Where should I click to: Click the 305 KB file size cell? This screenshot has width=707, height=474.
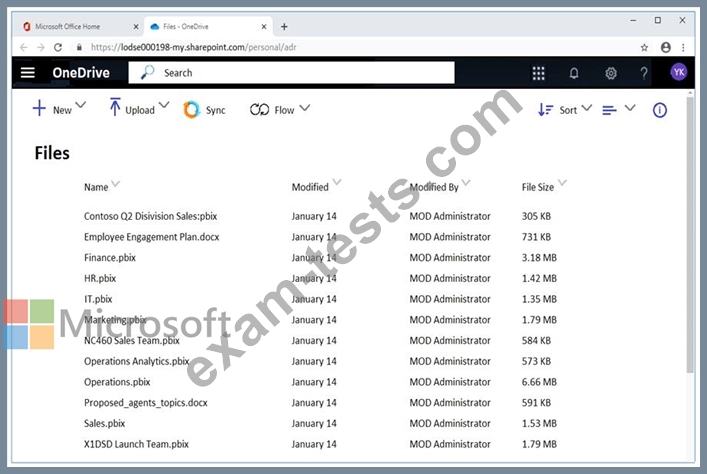coord(536,216)
